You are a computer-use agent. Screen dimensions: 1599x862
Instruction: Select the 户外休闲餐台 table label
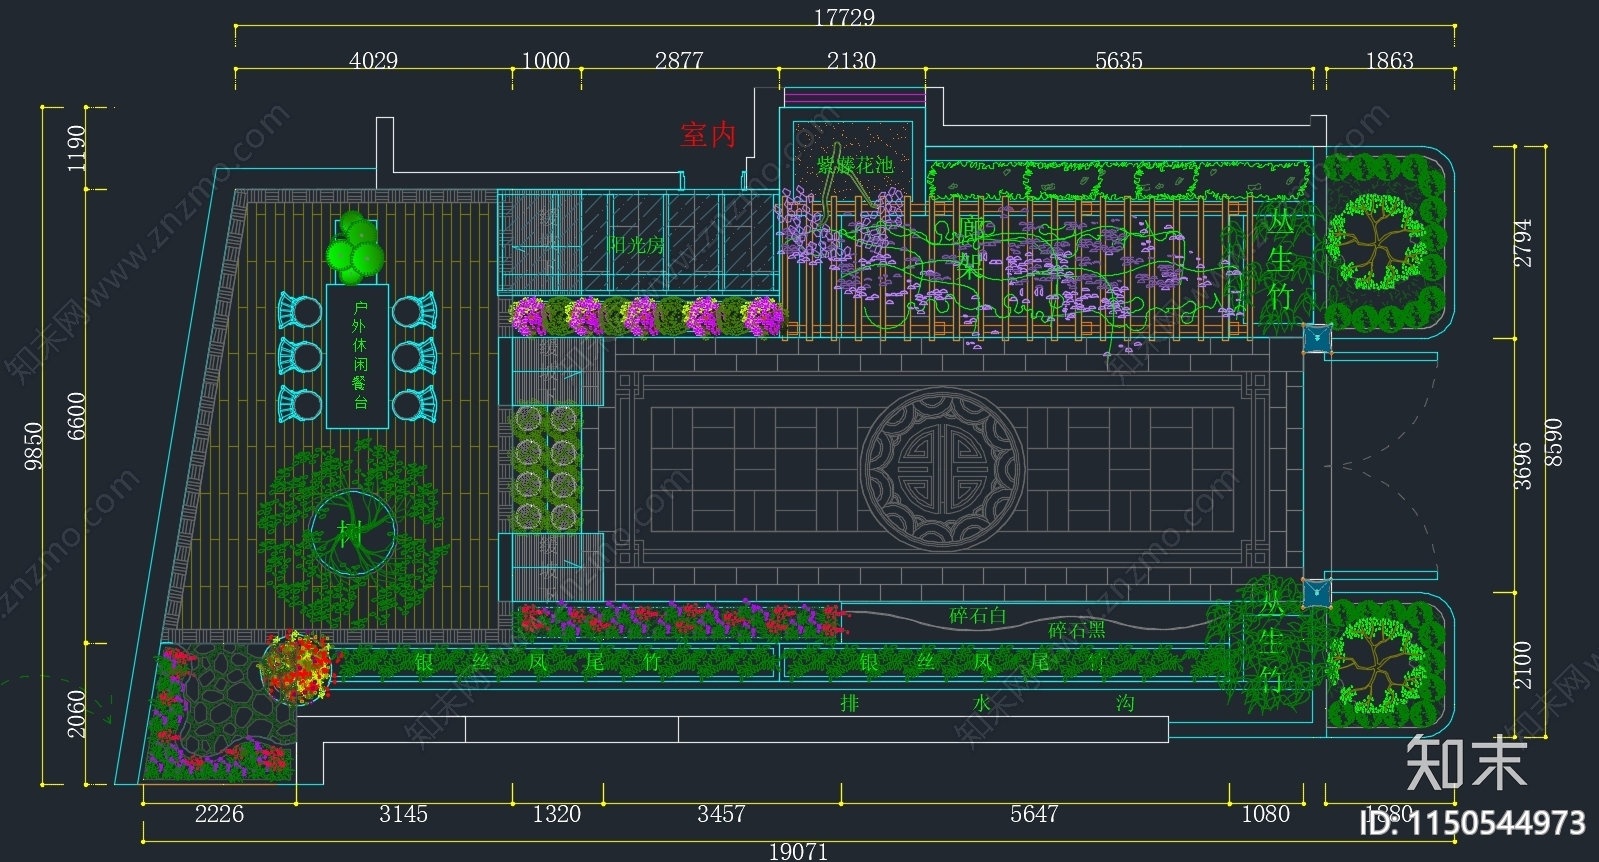point(359,354)
